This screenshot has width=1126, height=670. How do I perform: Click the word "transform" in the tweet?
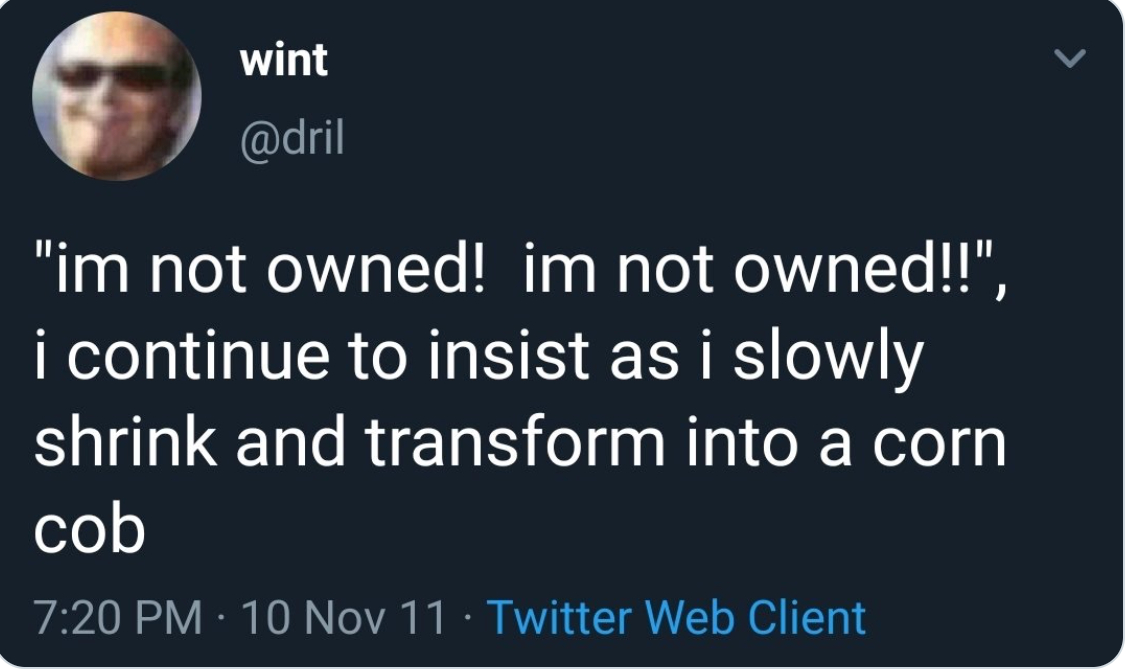(x=515, y=442)
